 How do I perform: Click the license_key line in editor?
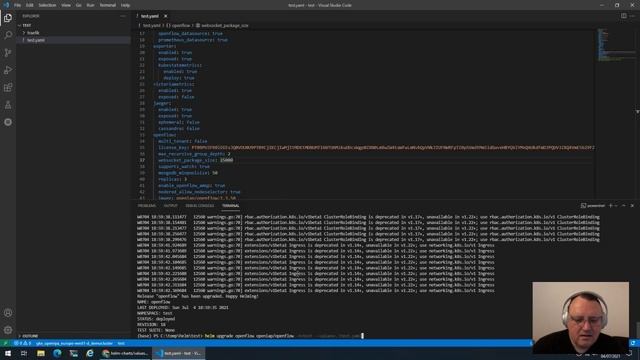tap(376, 147)
